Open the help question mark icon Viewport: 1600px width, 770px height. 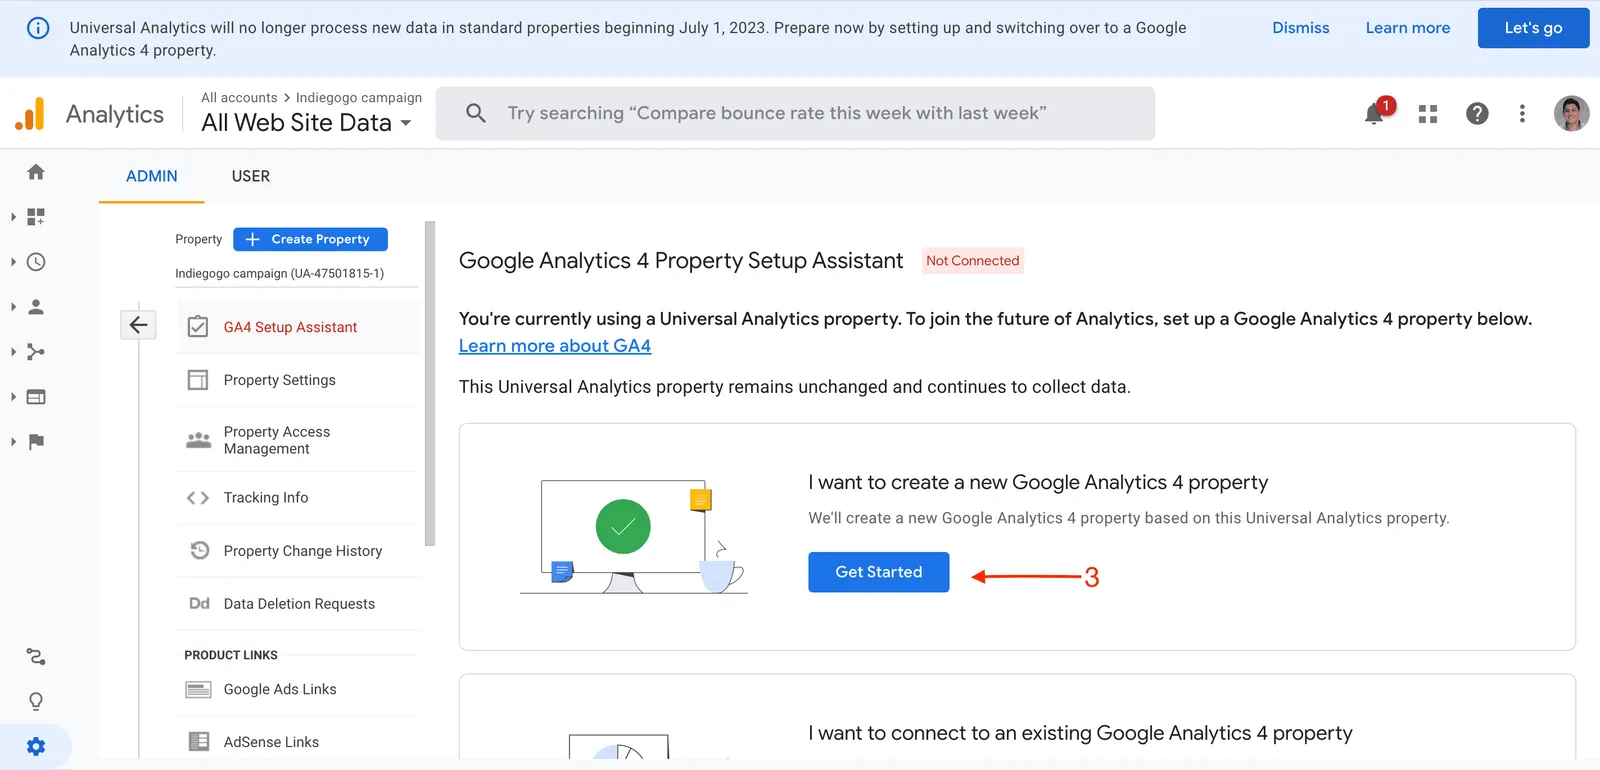point(1477,114)
